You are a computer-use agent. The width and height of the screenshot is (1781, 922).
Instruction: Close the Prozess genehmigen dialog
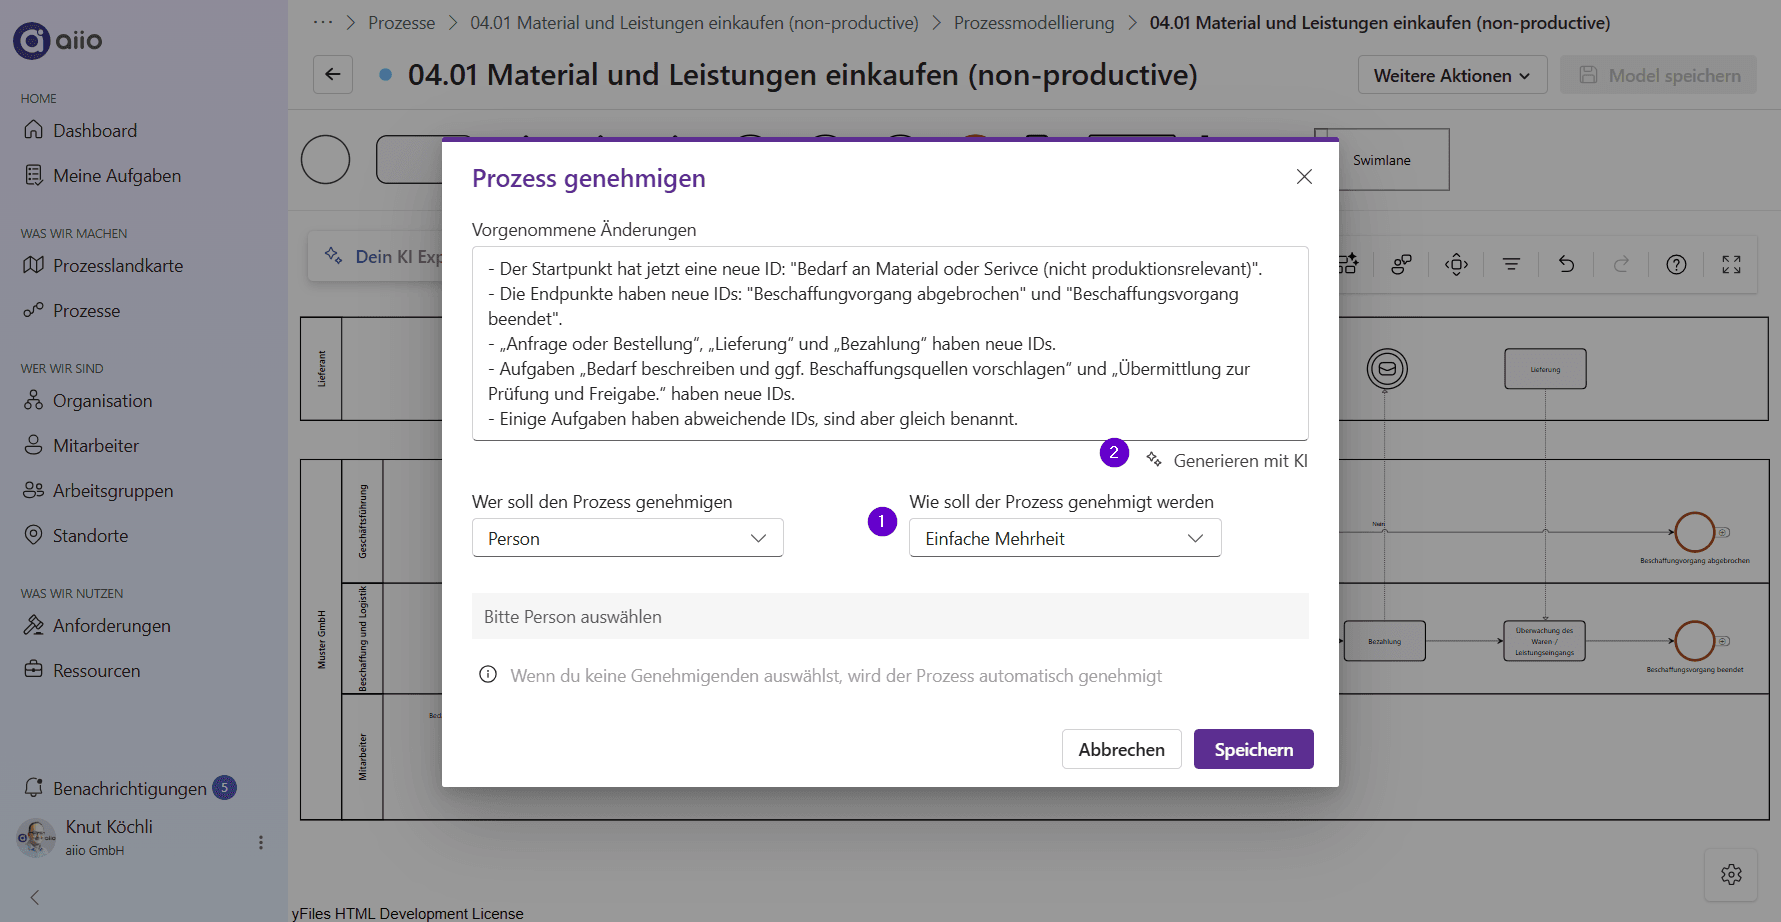tap(1304, 177)
